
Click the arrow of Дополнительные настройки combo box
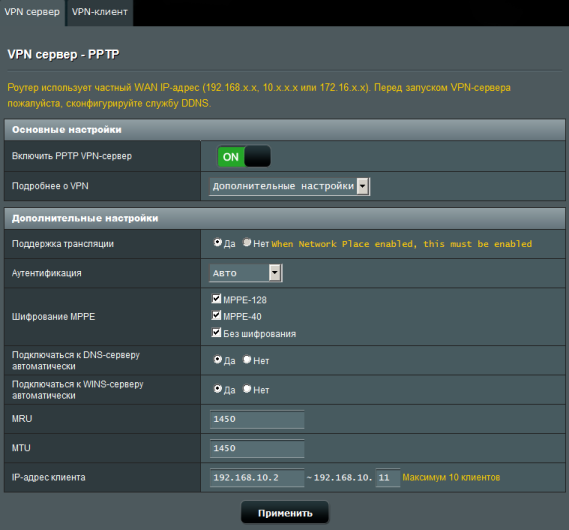click(x=363, y=186)
